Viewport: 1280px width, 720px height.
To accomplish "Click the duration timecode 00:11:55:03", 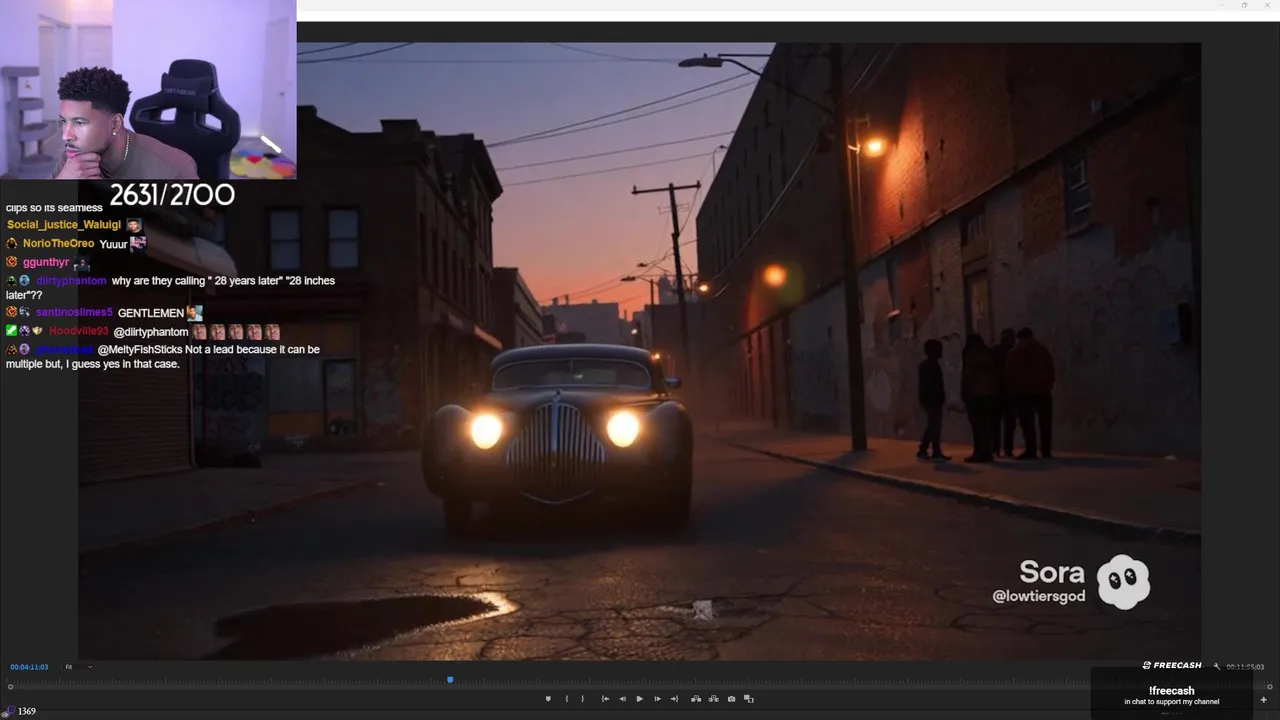I will tap(1245, 667).
